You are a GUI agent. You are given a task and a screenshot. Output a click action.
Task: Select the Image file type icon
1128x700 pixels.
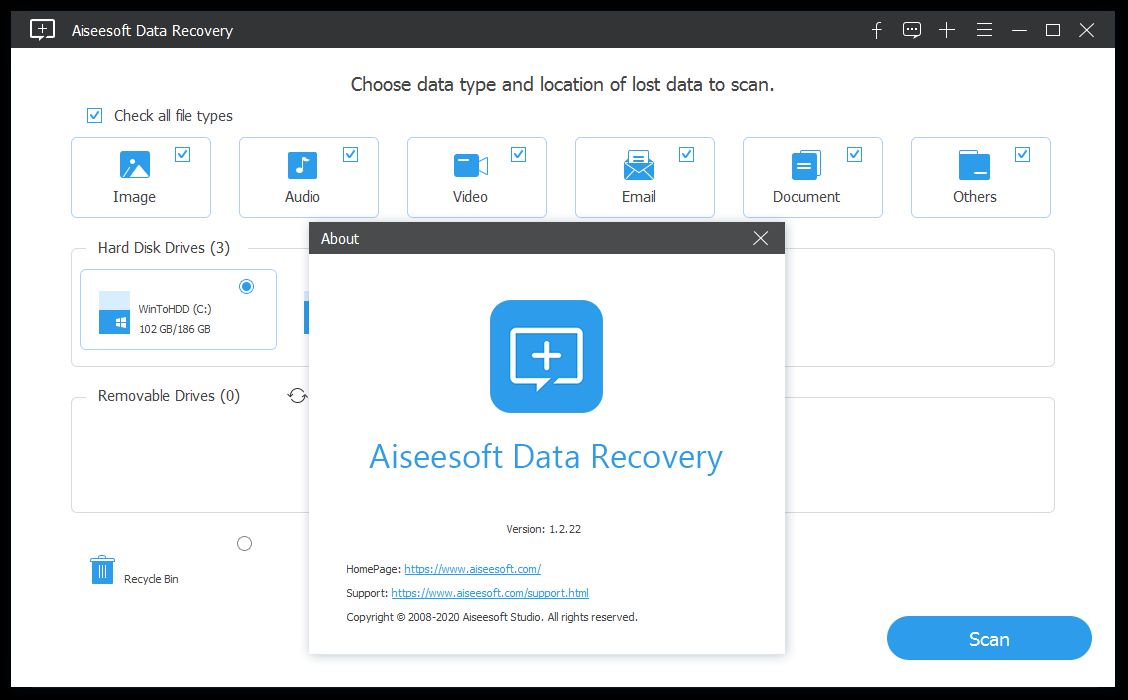(135, 165)
